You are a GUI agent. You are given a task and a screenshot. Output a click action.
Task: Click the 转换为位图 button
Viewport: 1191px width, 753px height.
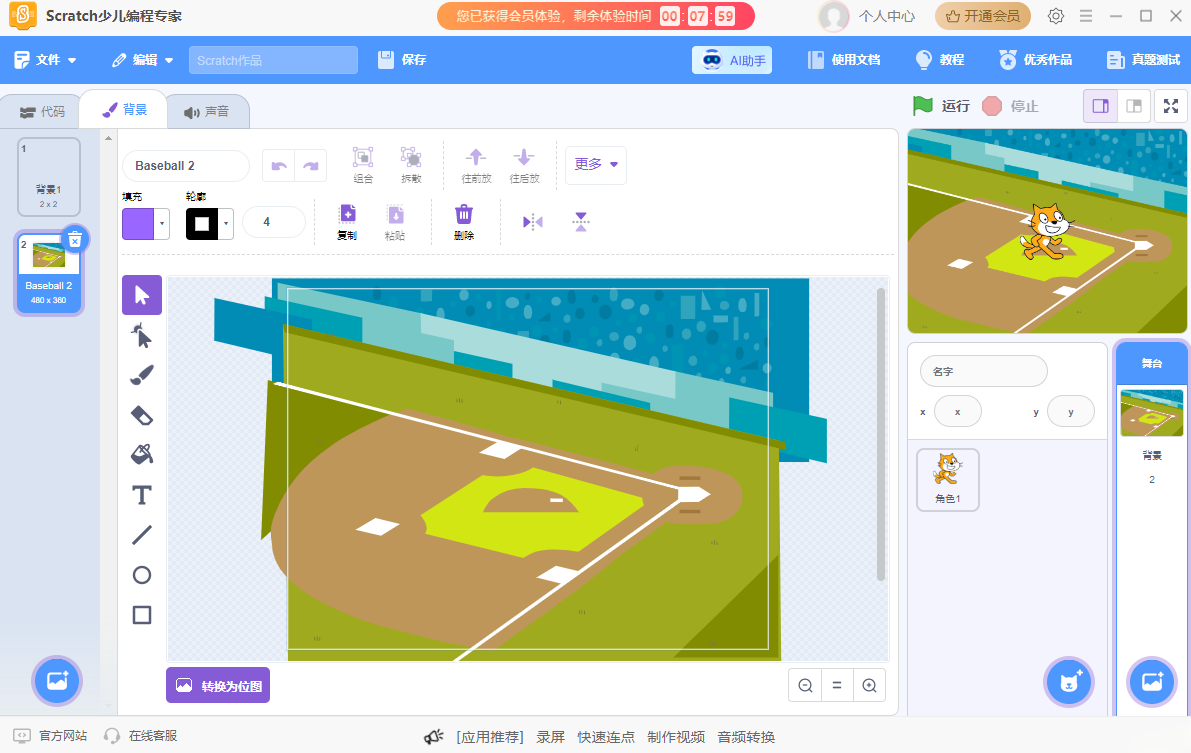[x=218, y=686]
